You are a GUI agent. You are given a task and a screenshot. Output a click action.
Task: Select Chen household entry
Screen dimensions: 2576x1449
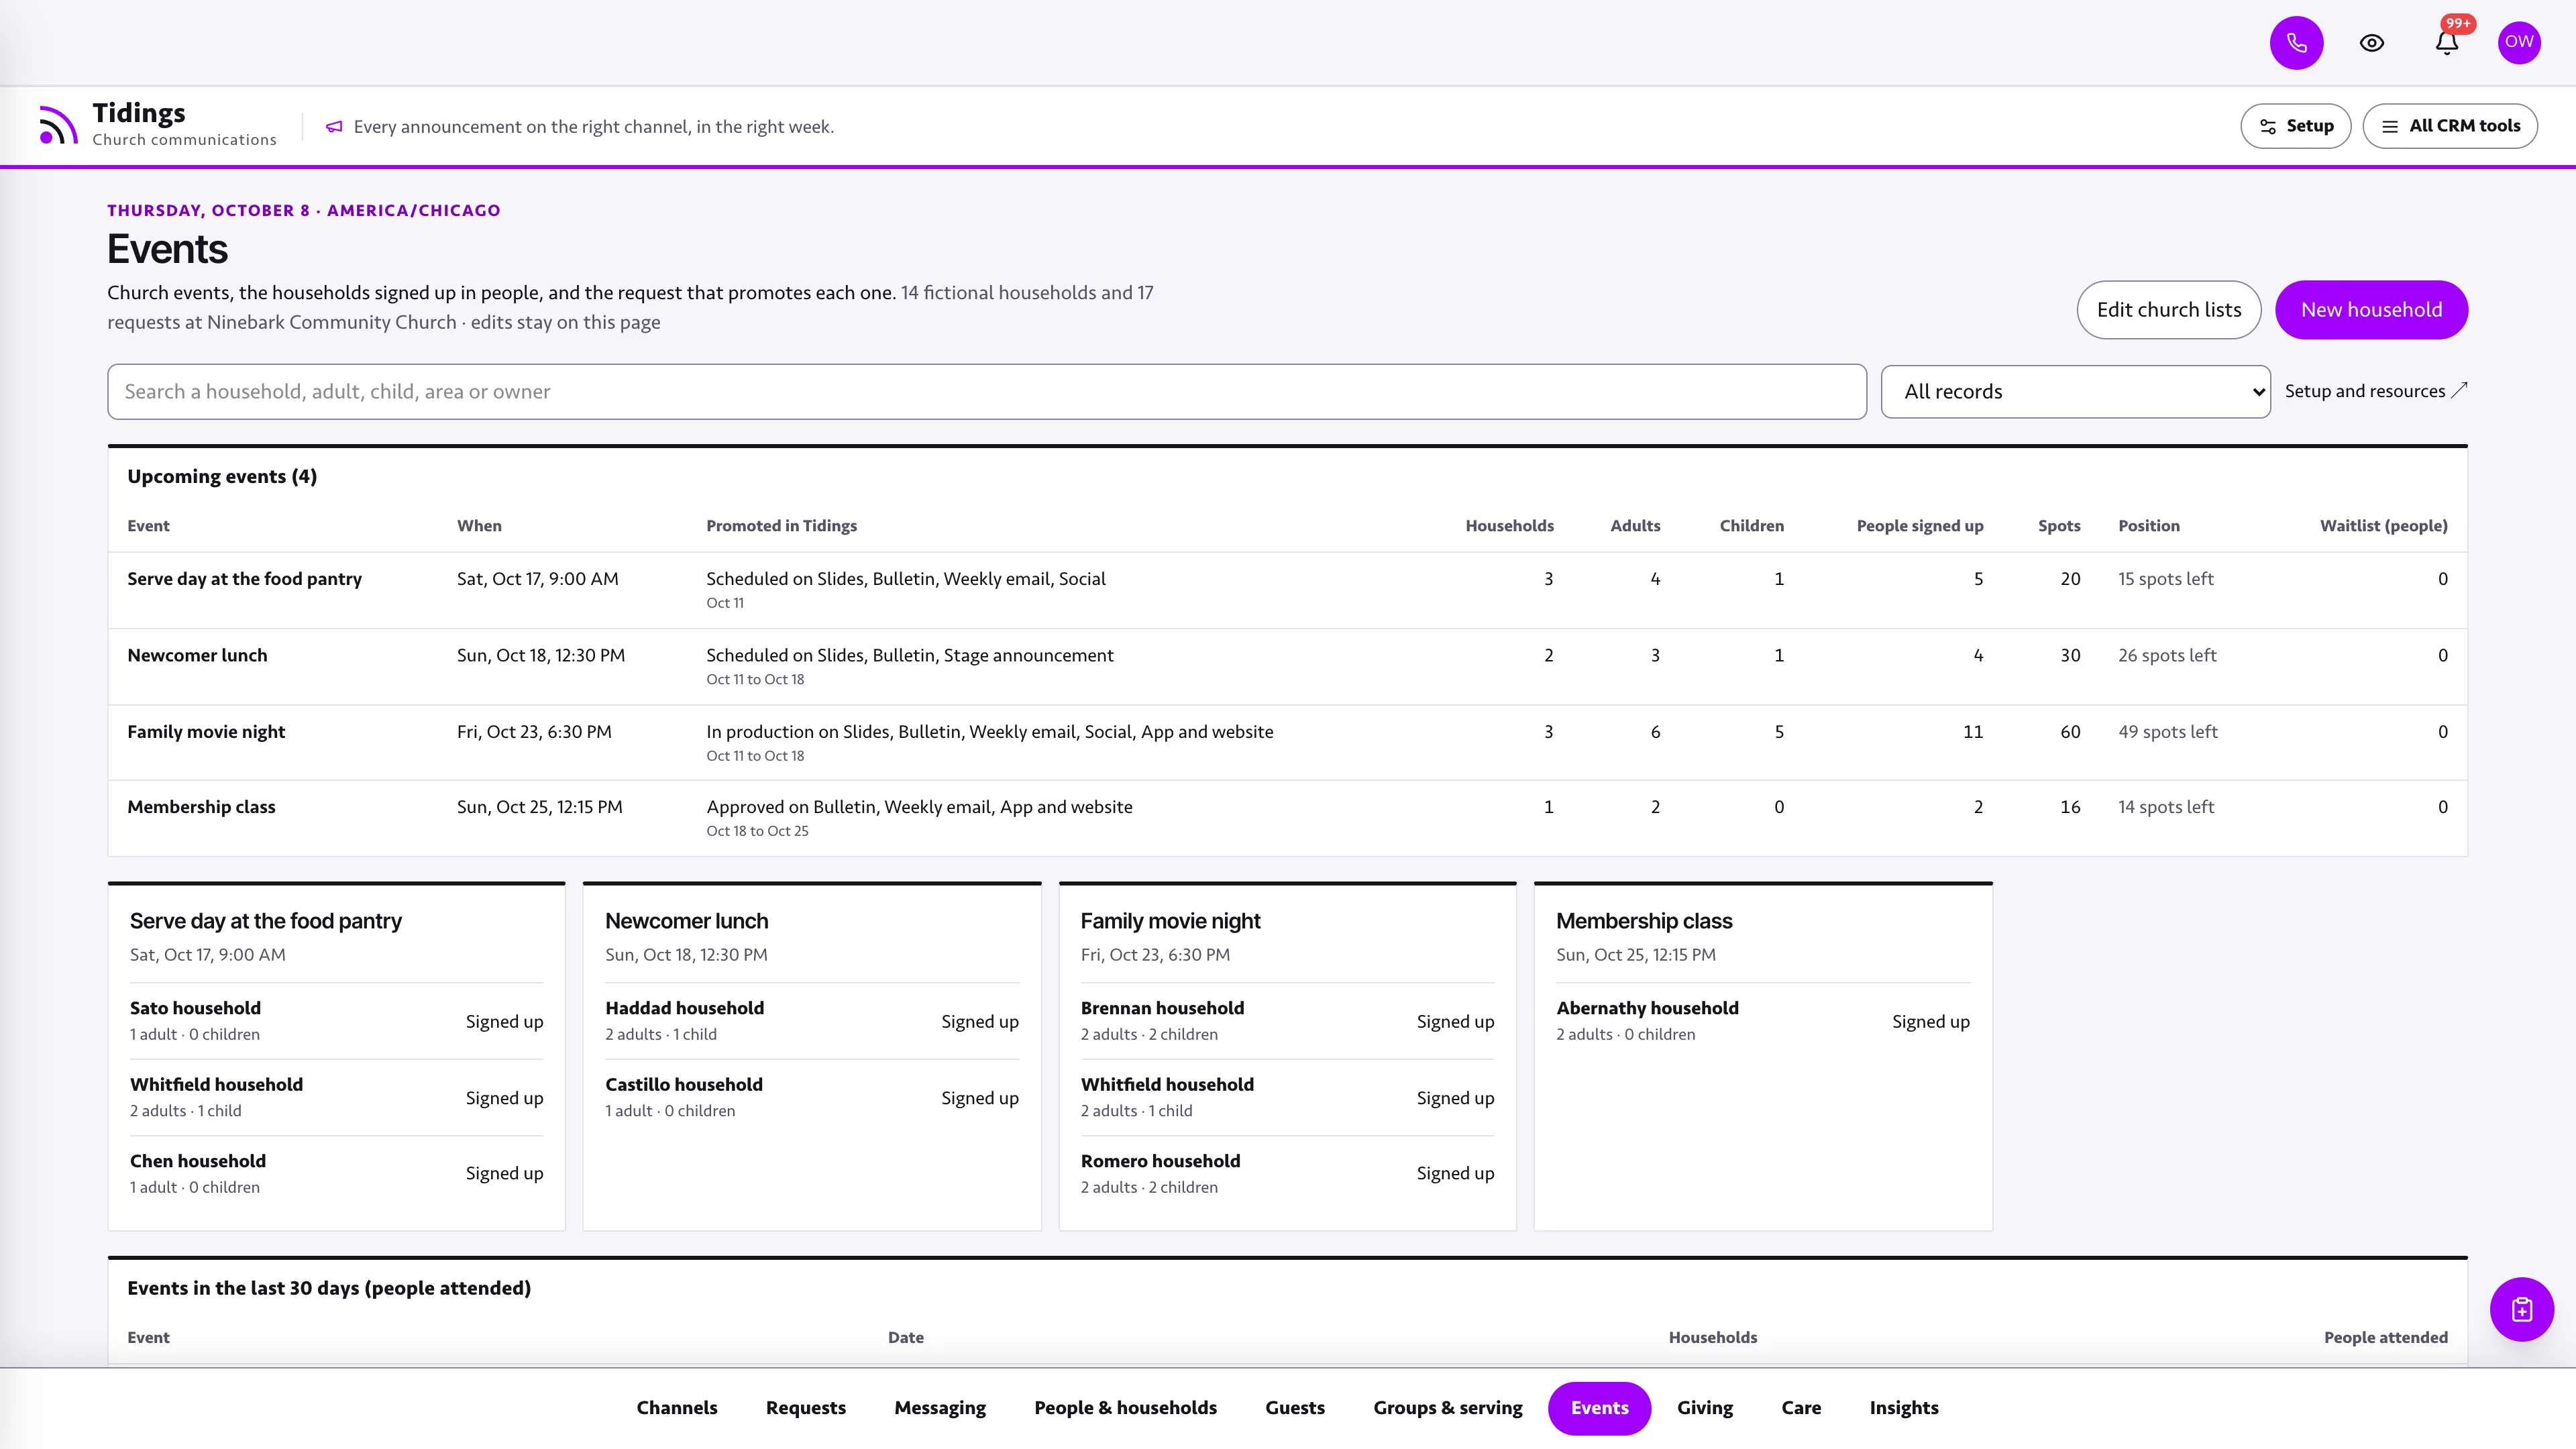point(336,1173)
